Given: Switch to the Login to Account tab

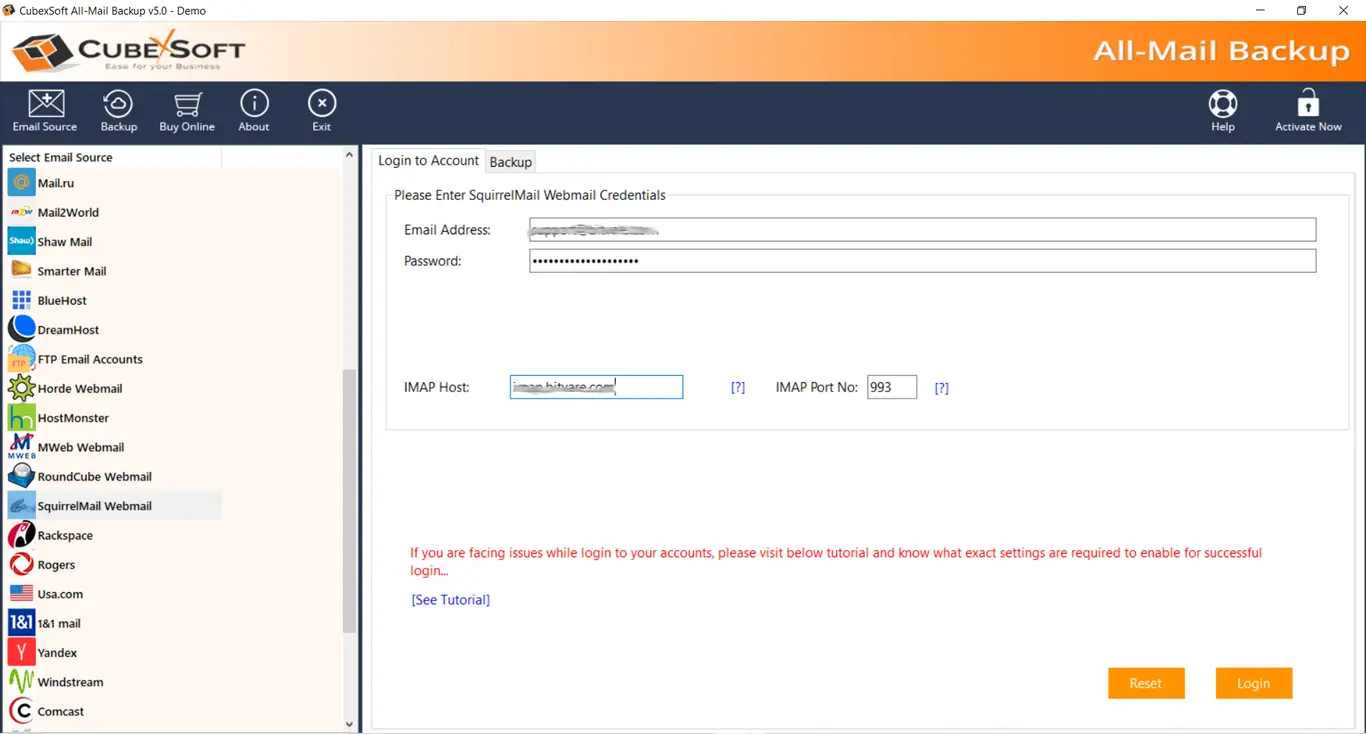Looking at the screenshot, I should 428,161.
